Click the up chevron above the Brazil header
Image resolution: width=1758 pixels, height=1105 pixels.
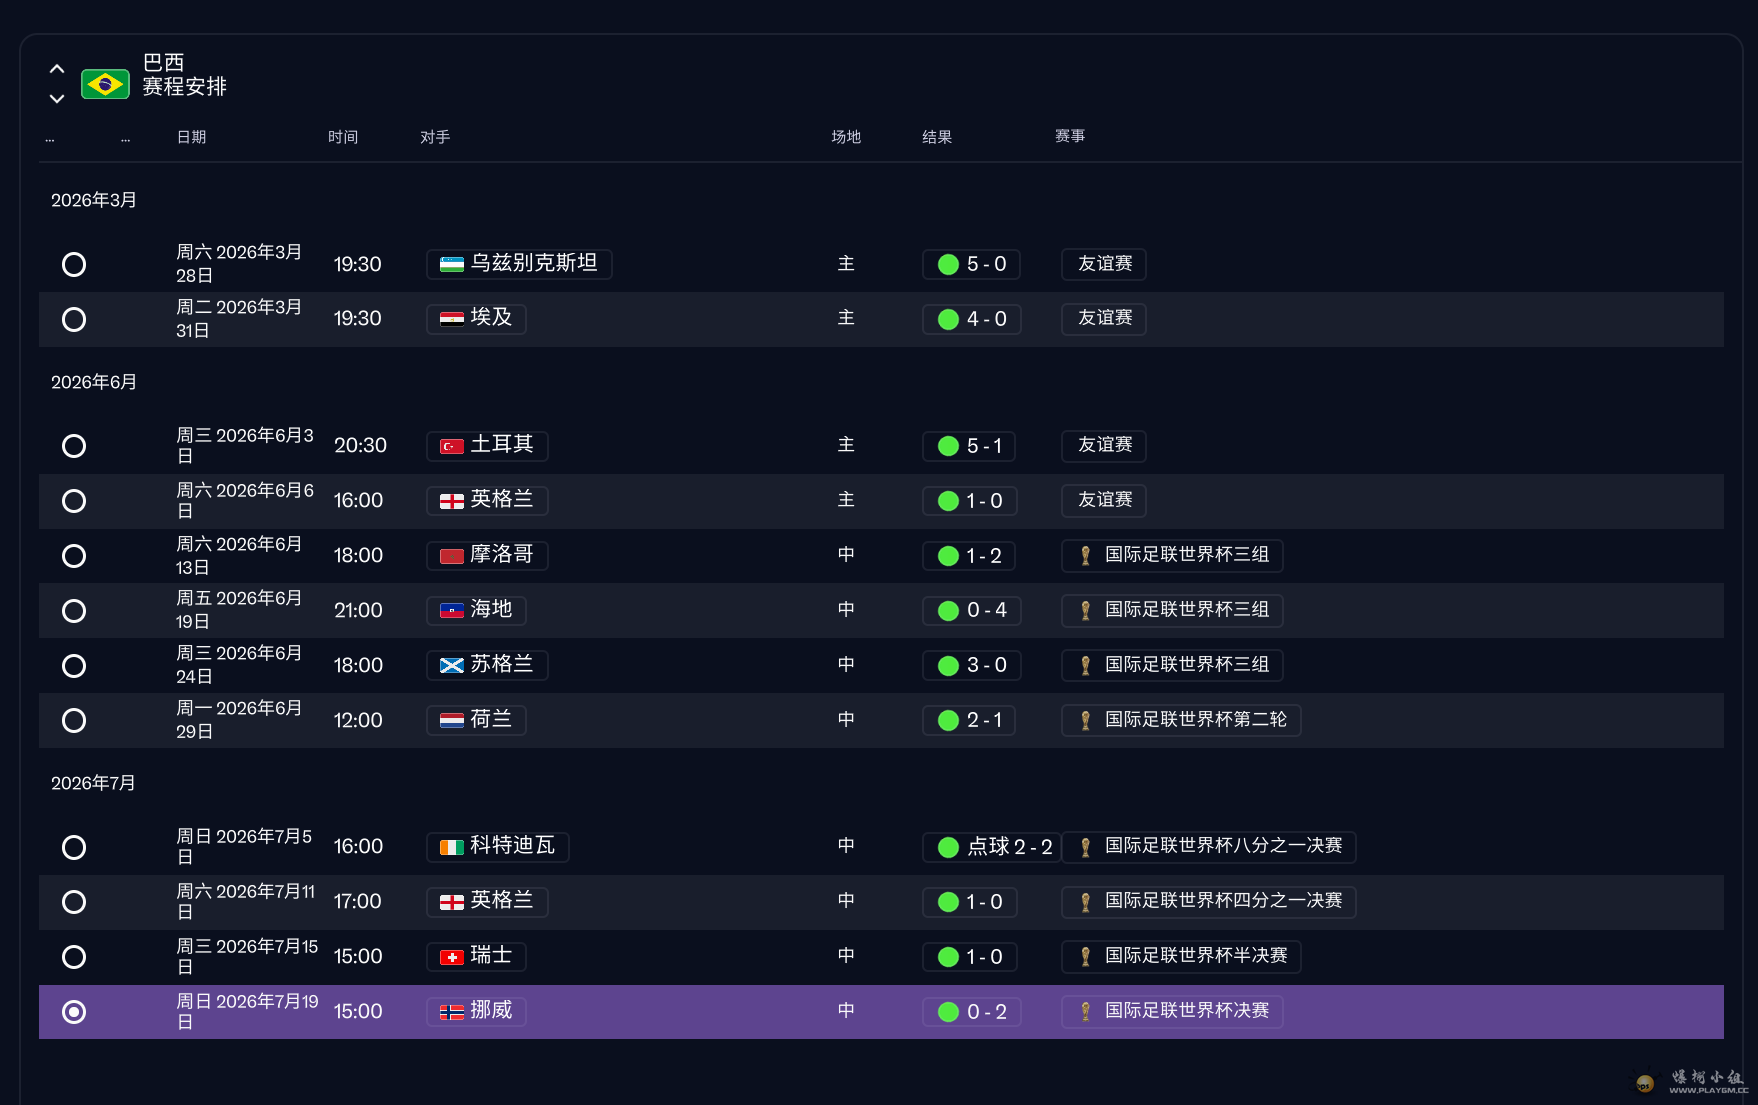(57, 69)
